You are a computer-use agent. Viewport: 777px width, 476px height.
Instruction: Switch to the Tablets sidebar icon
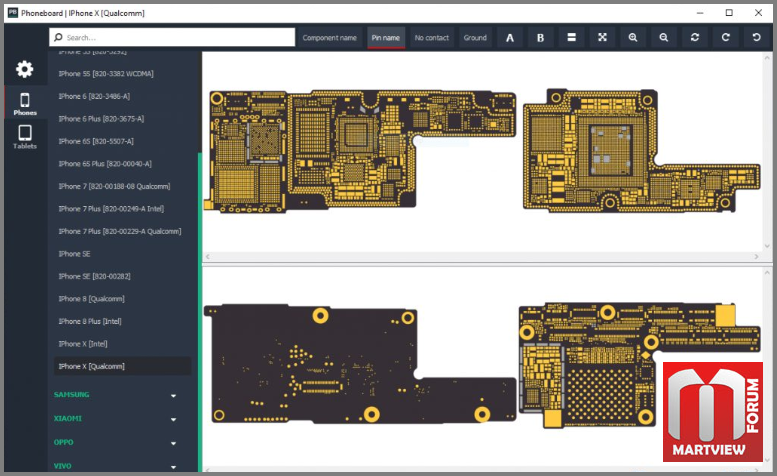[x=25, y=137]
